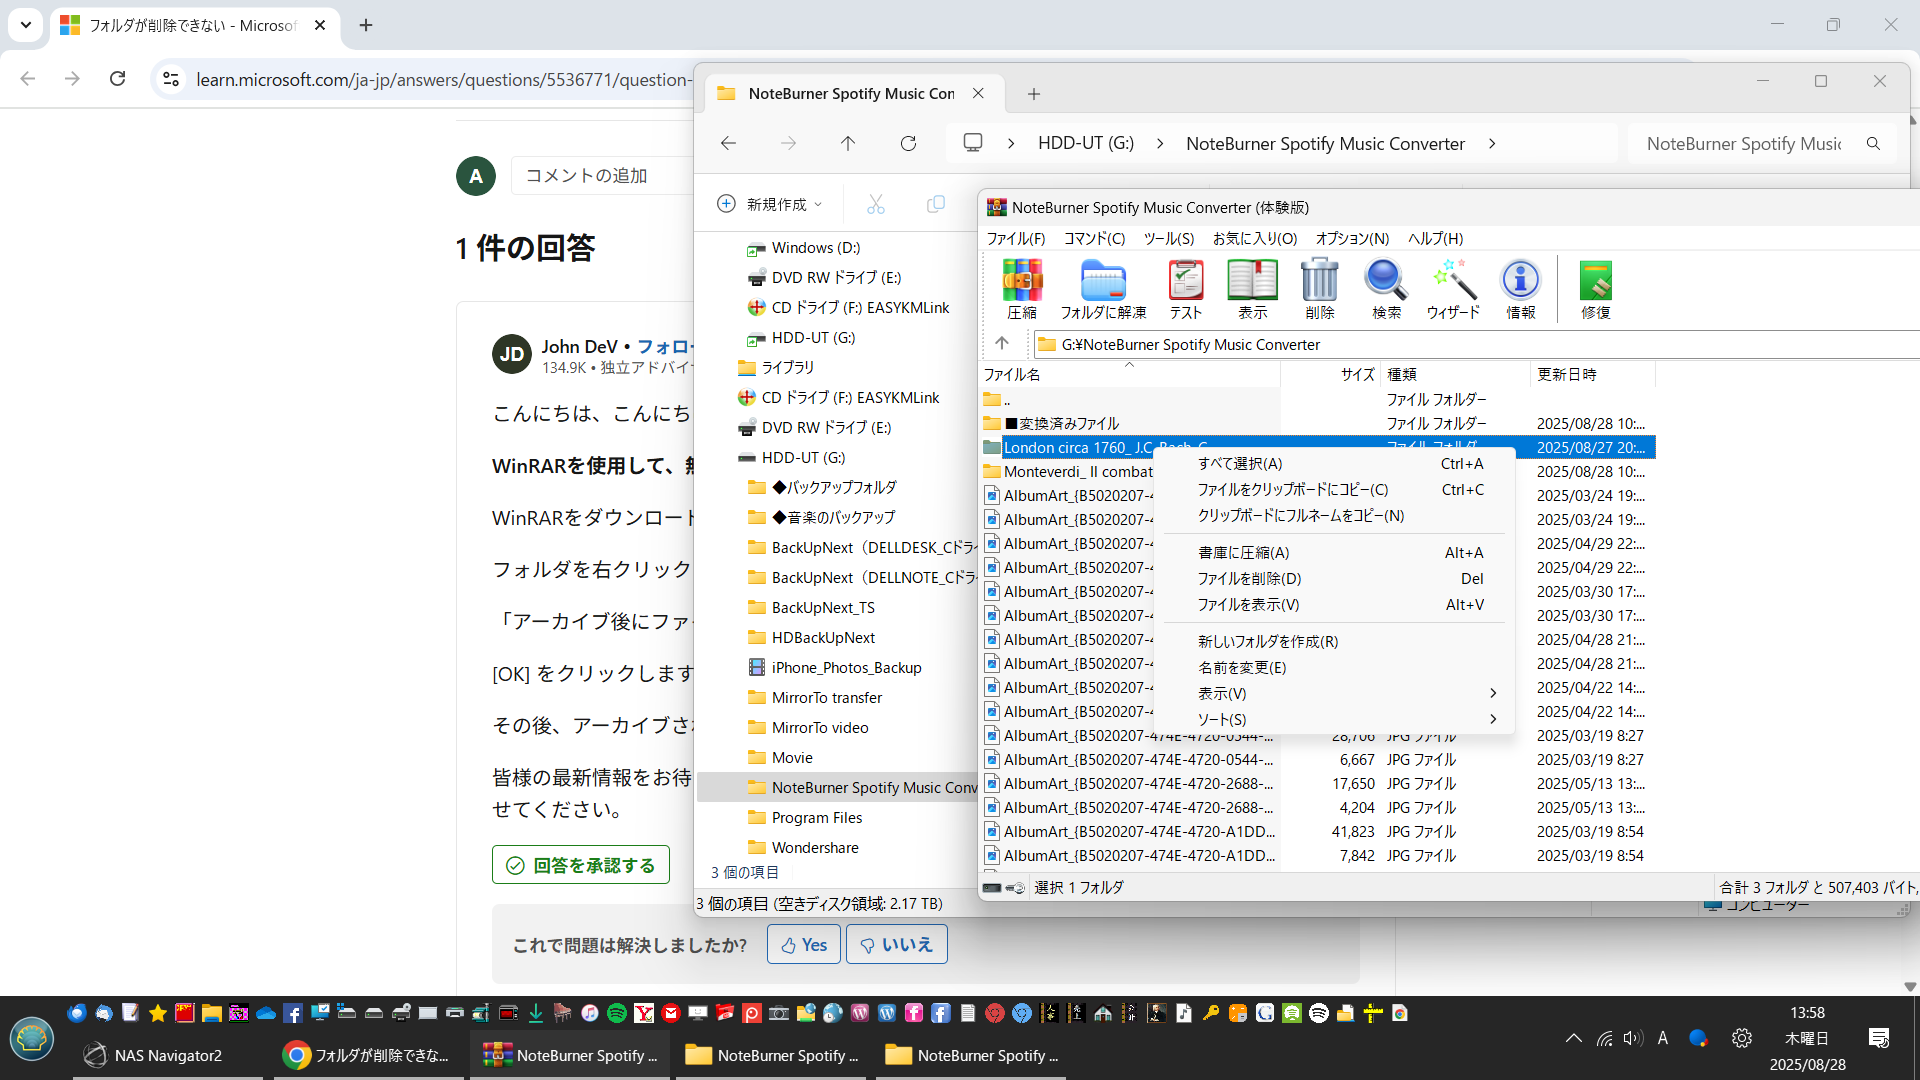This screenshot has height=1080, width=1920.
Task: Choose 名前を変更(E) from context menu
Action: (1334, 667)
